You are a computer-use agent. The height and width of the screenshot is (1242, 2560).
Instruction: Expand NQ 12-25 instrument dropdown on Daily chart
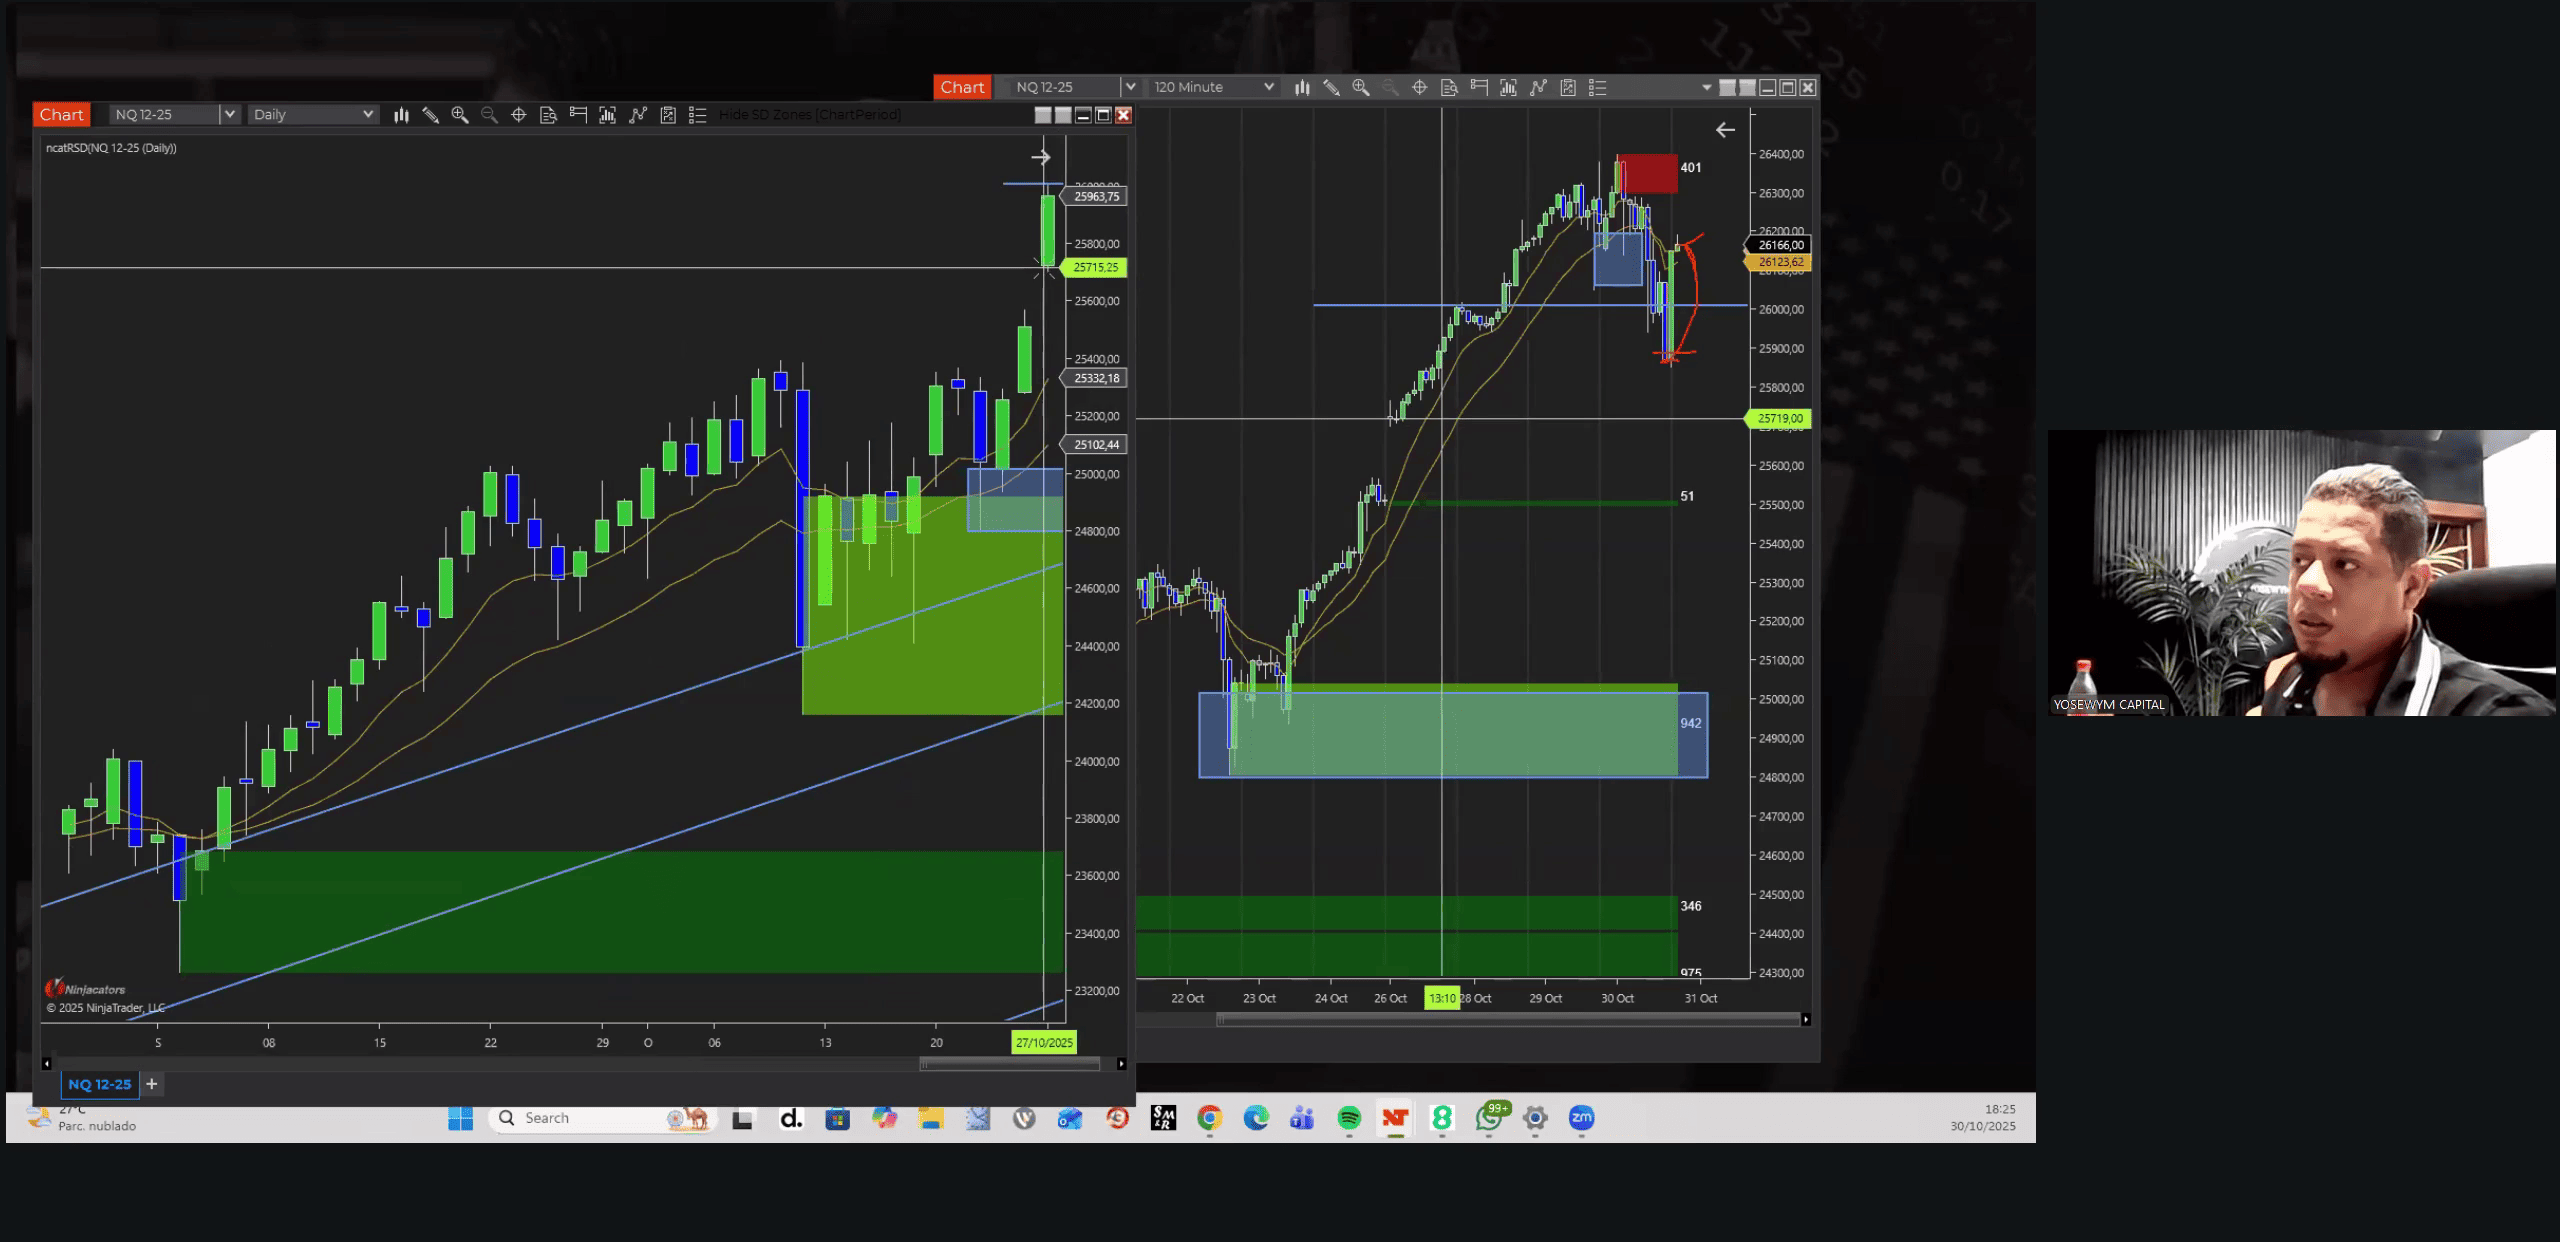[x=229, y=115]
